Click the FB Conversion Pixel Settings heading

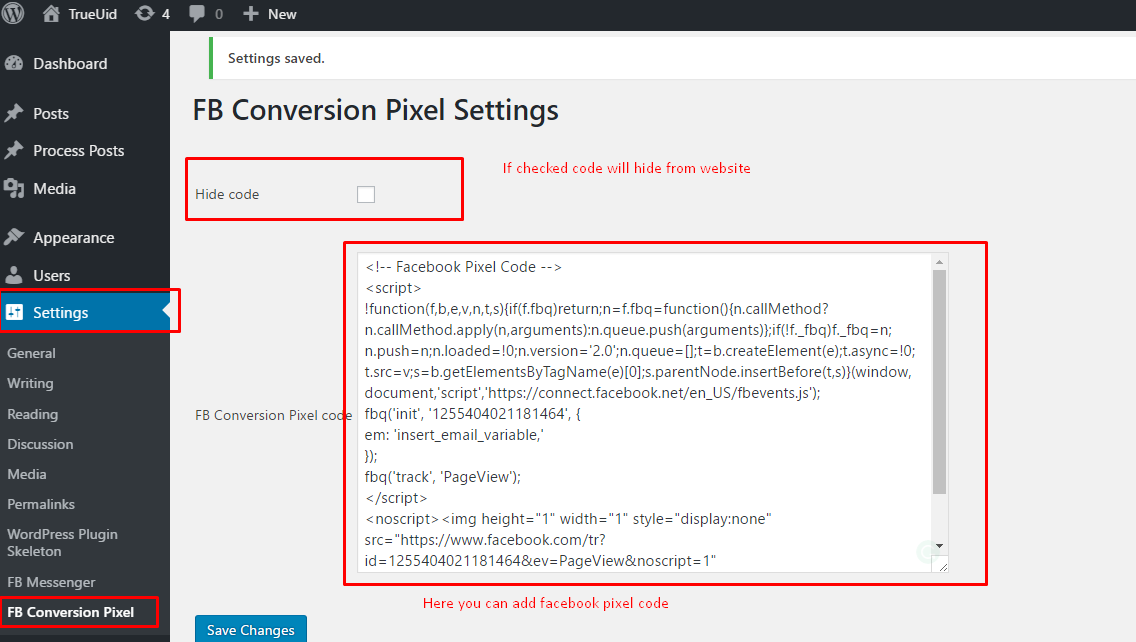[375, 110]
